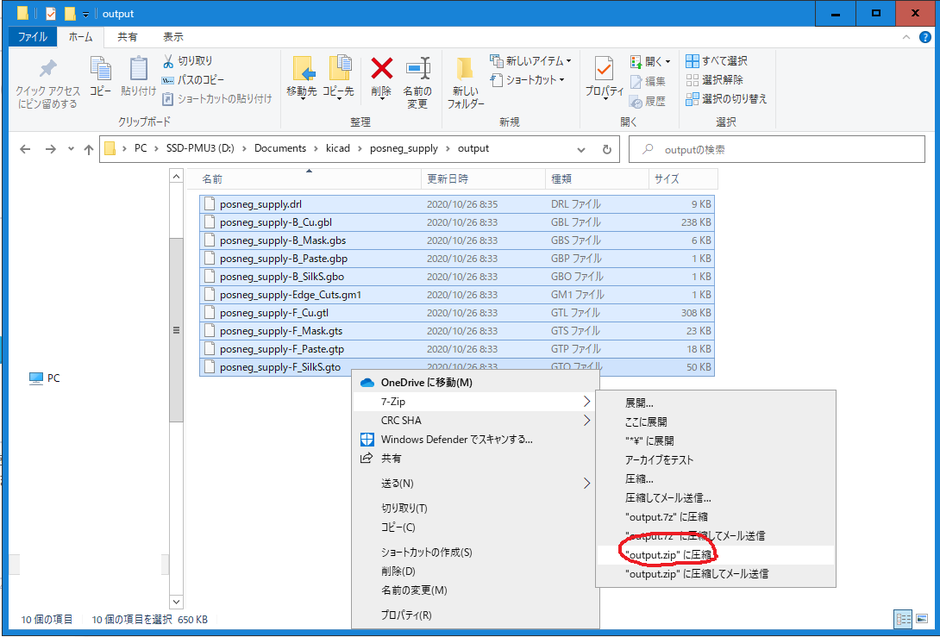Click Copy Path (パスのコピー)
Viewport: 940px width, 637px height.
coord(193,80)
